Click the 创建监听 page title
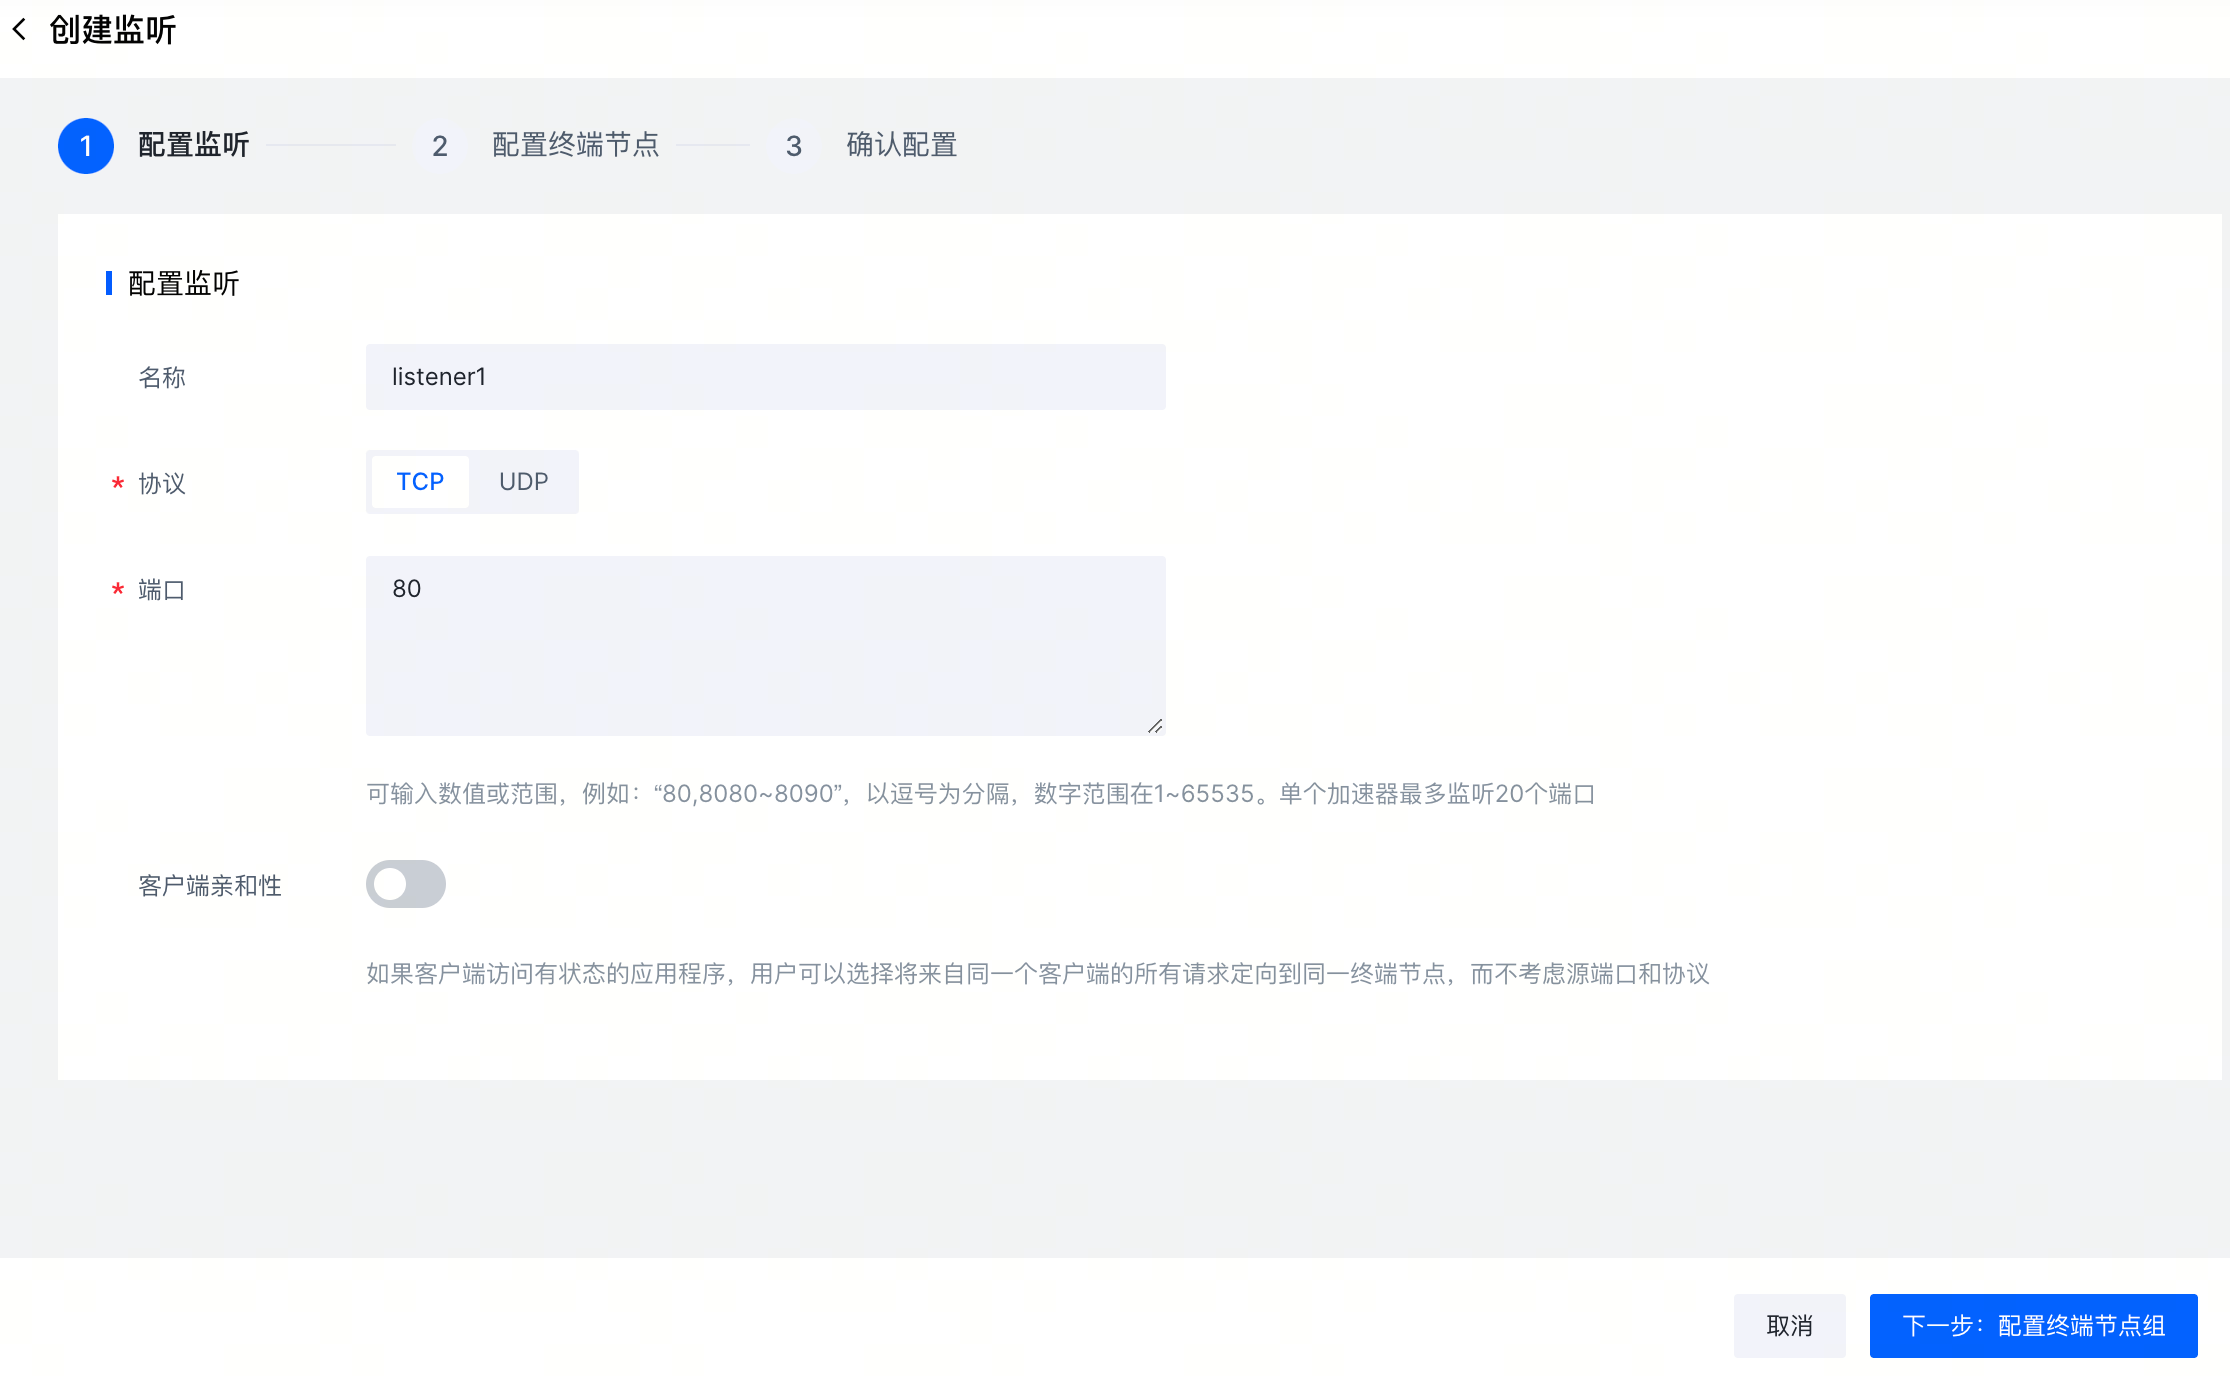This screenshot has width=2230, height=1376. tap(113, 30)
